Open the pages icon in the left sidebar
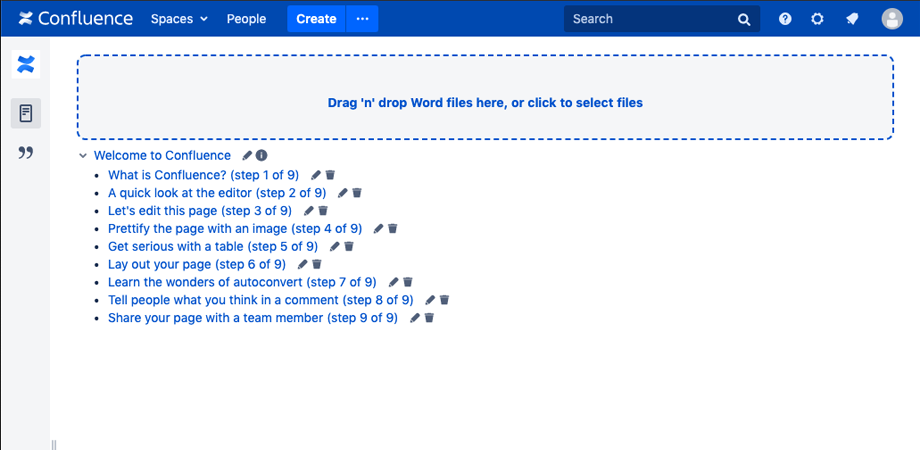The image size is (920, 450). pyautogui.click(x=26, y=113)
